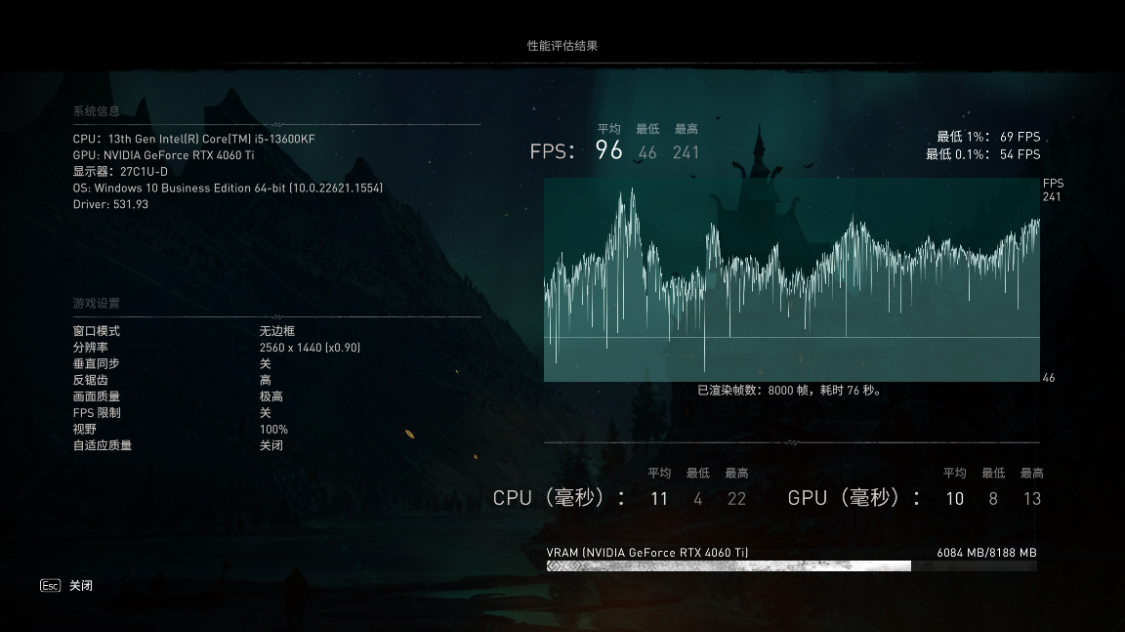Click the "系统信息" section heading

click(x=96, y=111)
